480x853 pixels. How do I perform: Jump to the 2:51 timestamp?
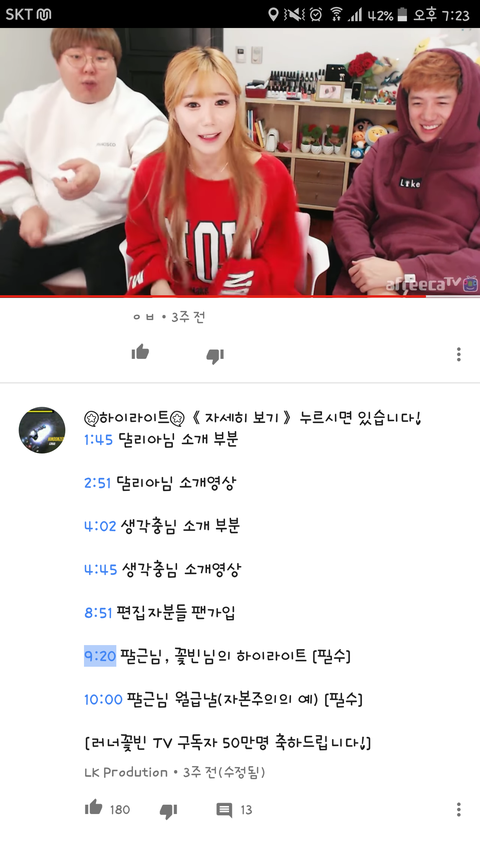pos(97,483)
